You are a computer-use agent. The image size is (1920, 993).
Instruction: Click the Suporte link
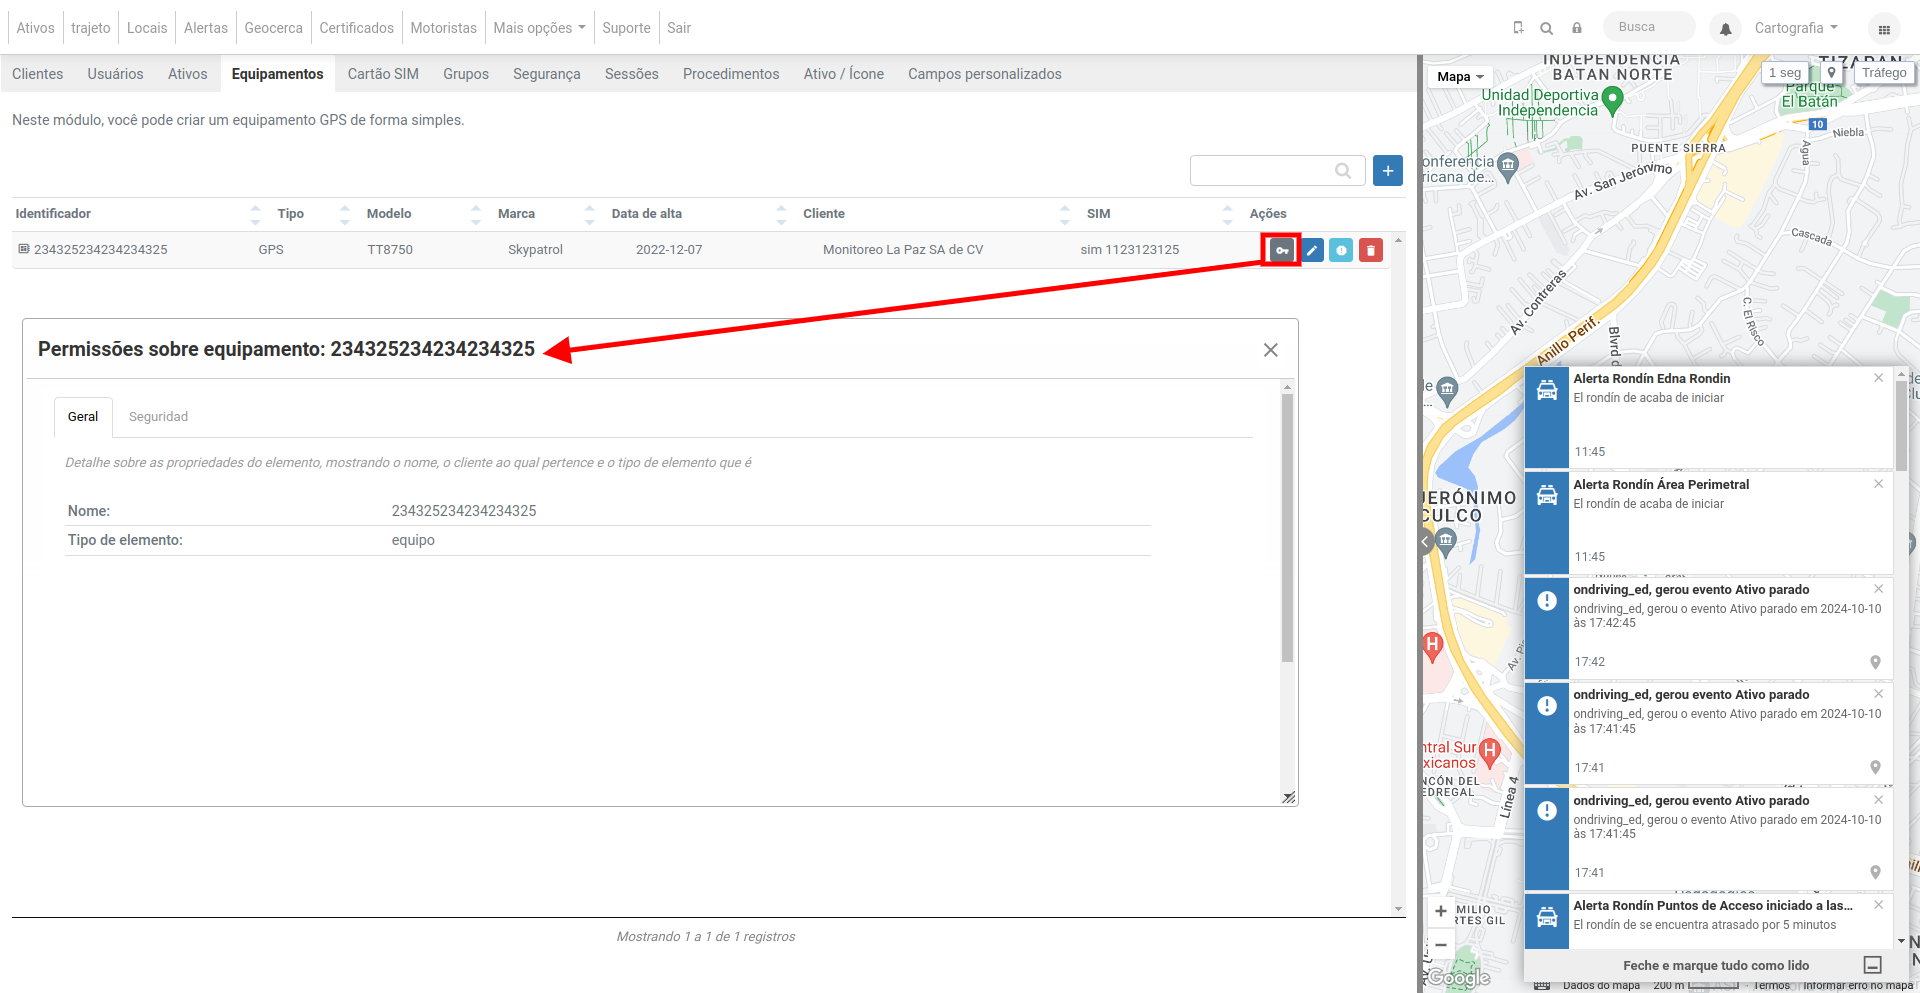click(626, 28)
